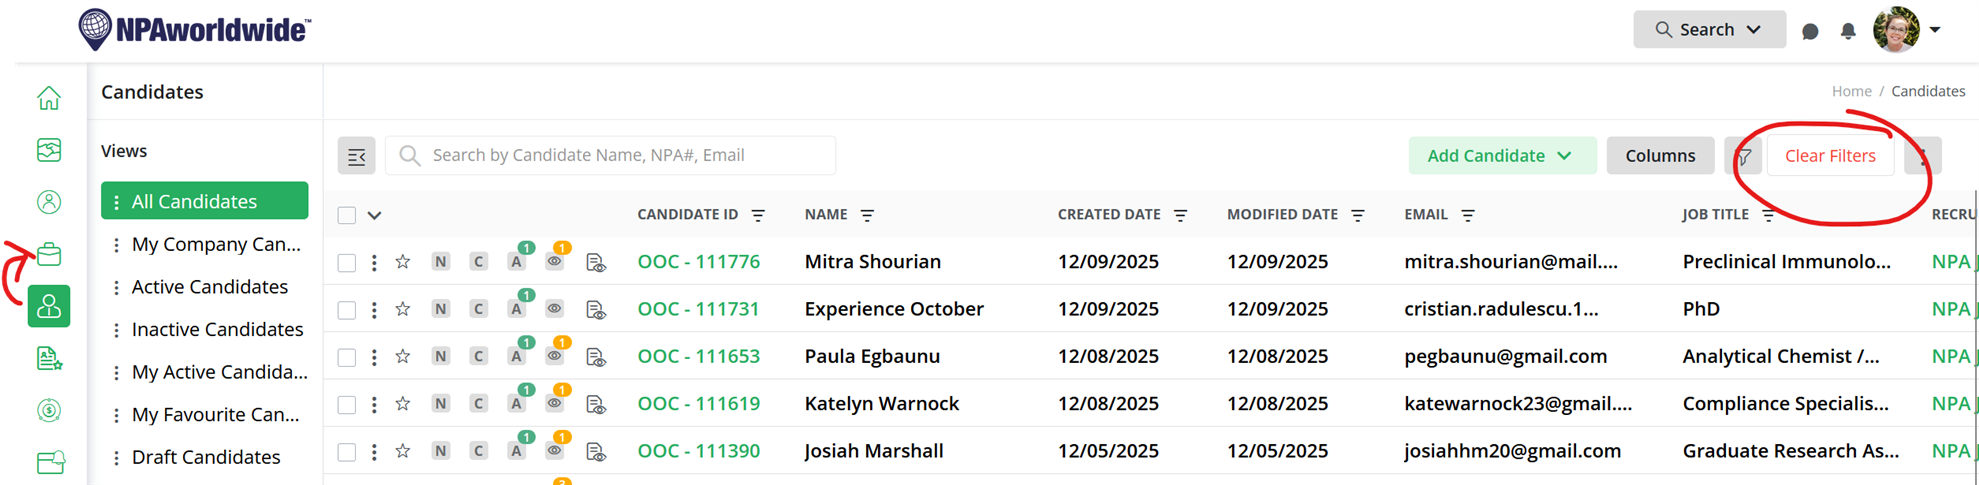1979x485 pixels.
Task: Collapse the views panel toggle icon
Action: point(357,156)
